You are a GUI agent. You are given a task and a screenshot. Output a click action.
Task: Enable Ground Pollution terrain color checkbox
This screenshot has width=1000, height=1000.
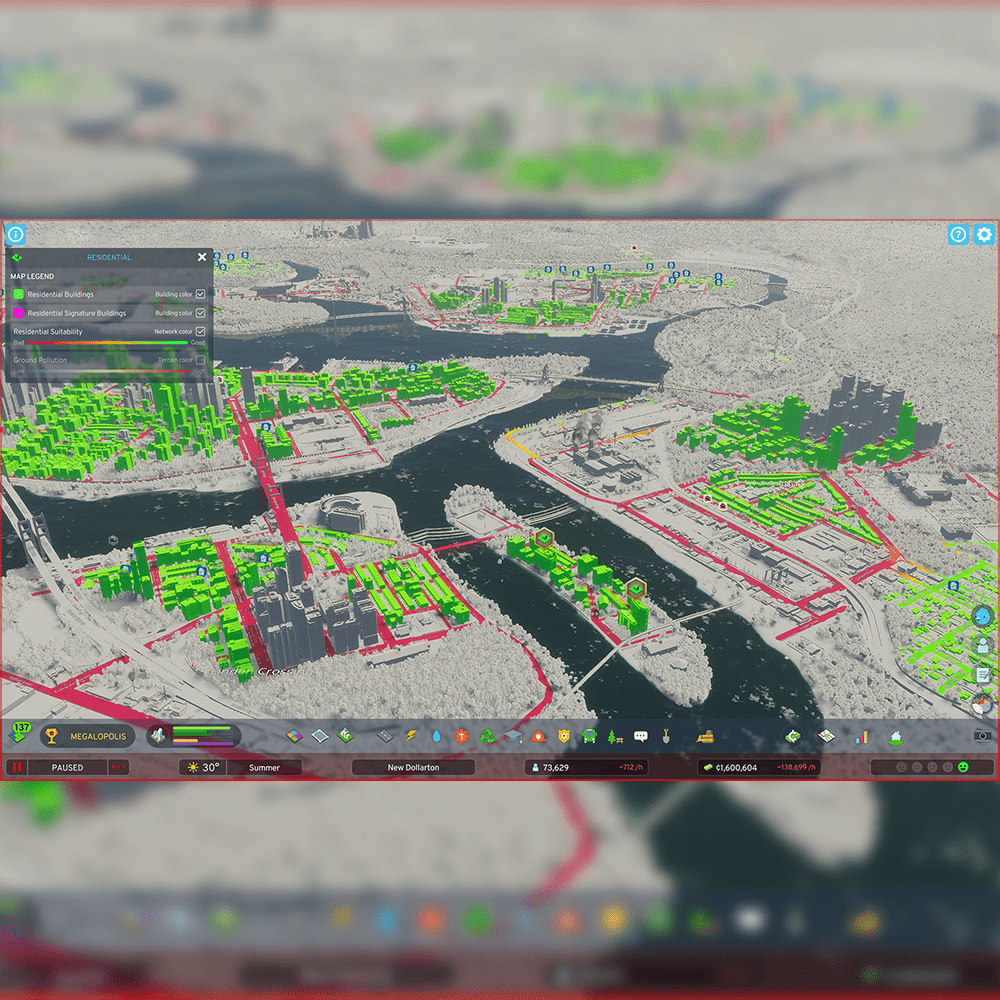coord(201,360)
